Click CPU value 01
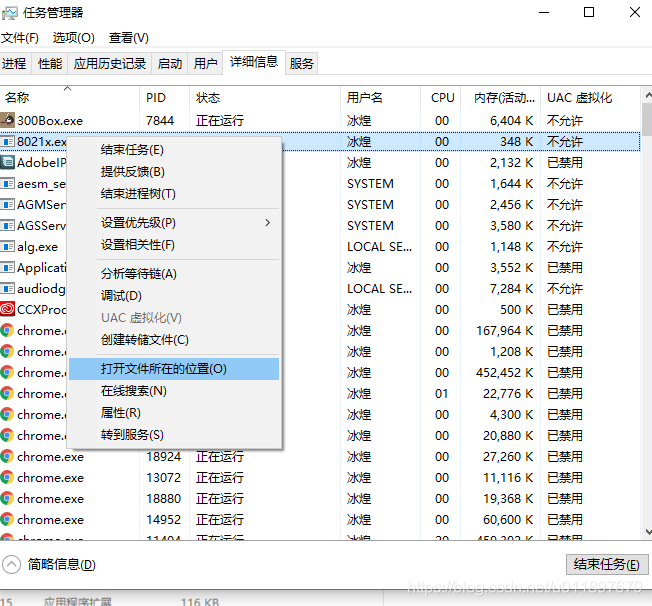 [442, 393]
